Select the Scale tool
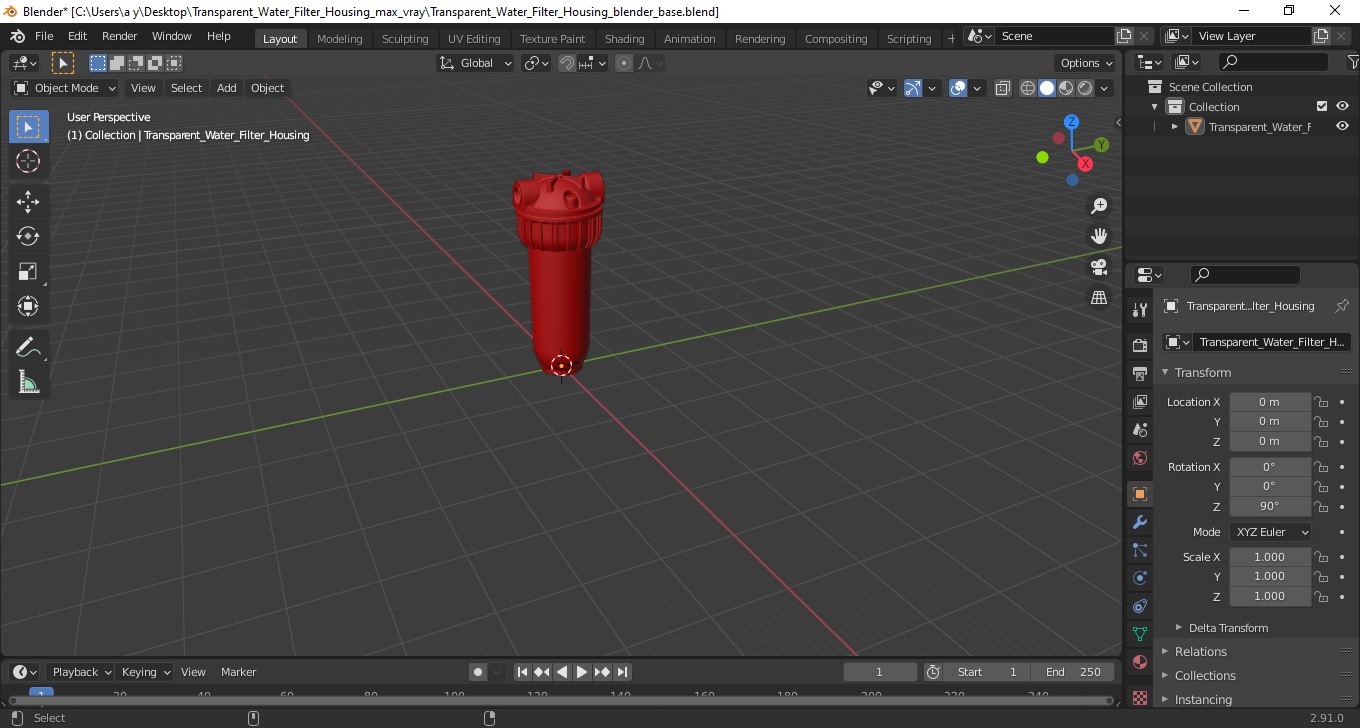This screenshot has width=1360, height=728. [x=28, y=271]
